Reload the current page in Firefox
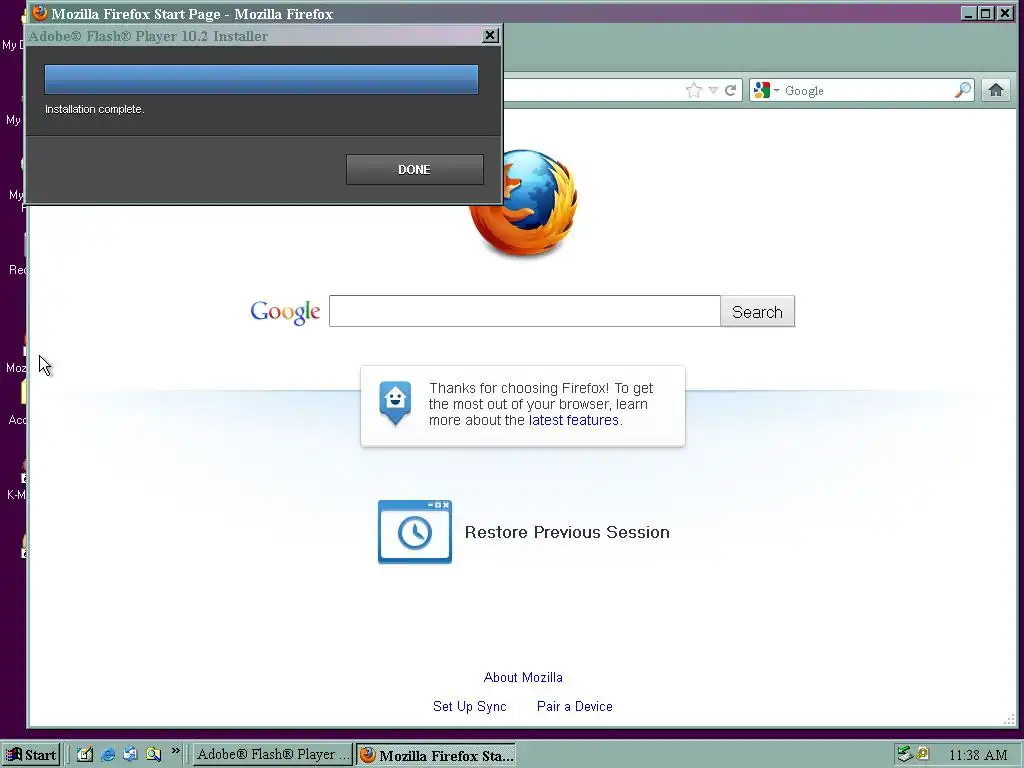Viewport: 1024px width, 768px height. [x=731, y=90]
